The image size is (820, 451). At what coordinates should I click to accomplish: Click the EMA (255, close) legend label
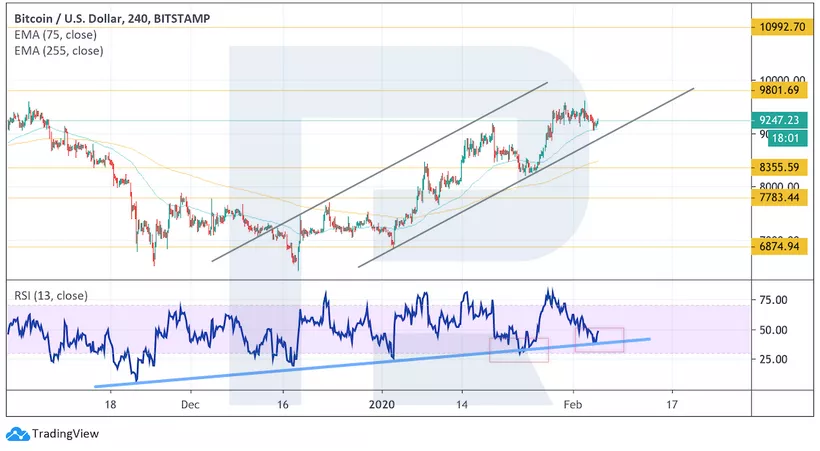[x=57, y=51]
